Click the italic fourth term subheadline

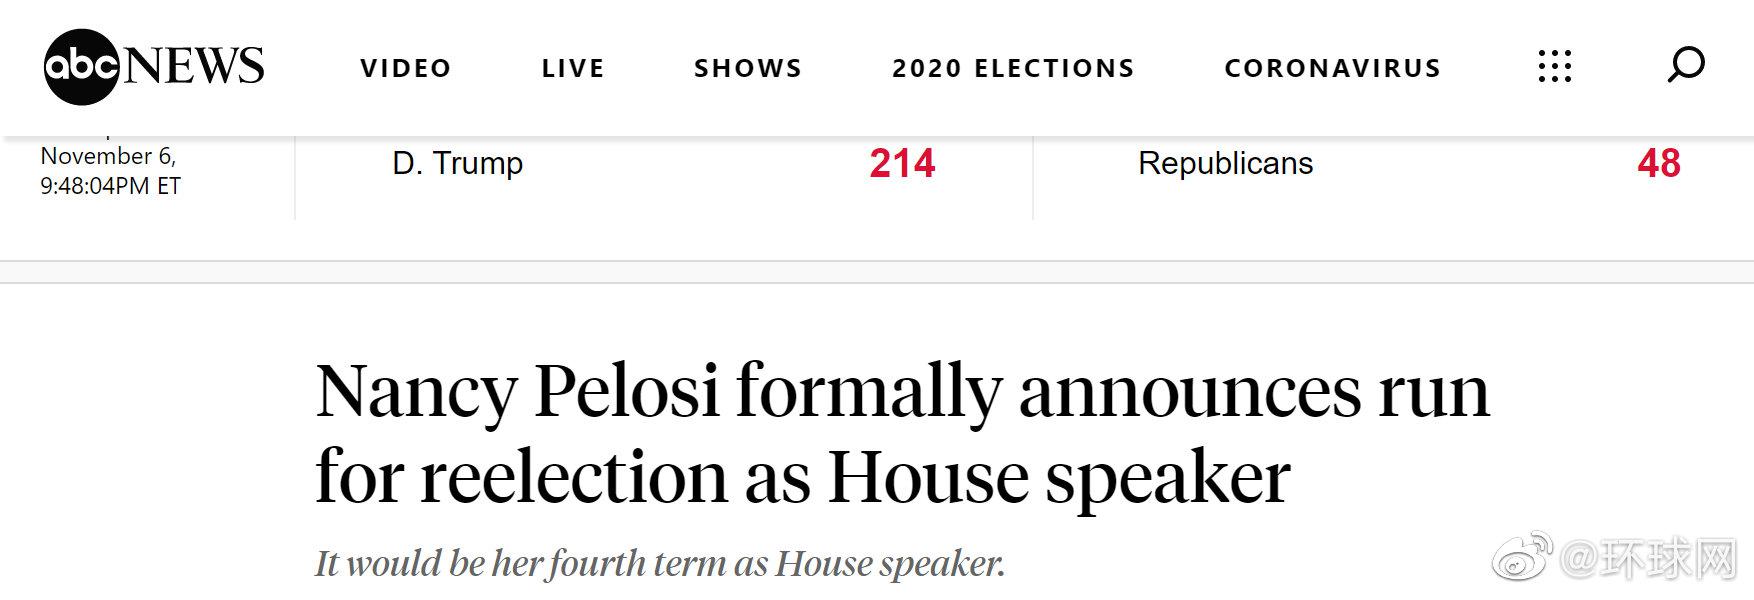point(660,564)
